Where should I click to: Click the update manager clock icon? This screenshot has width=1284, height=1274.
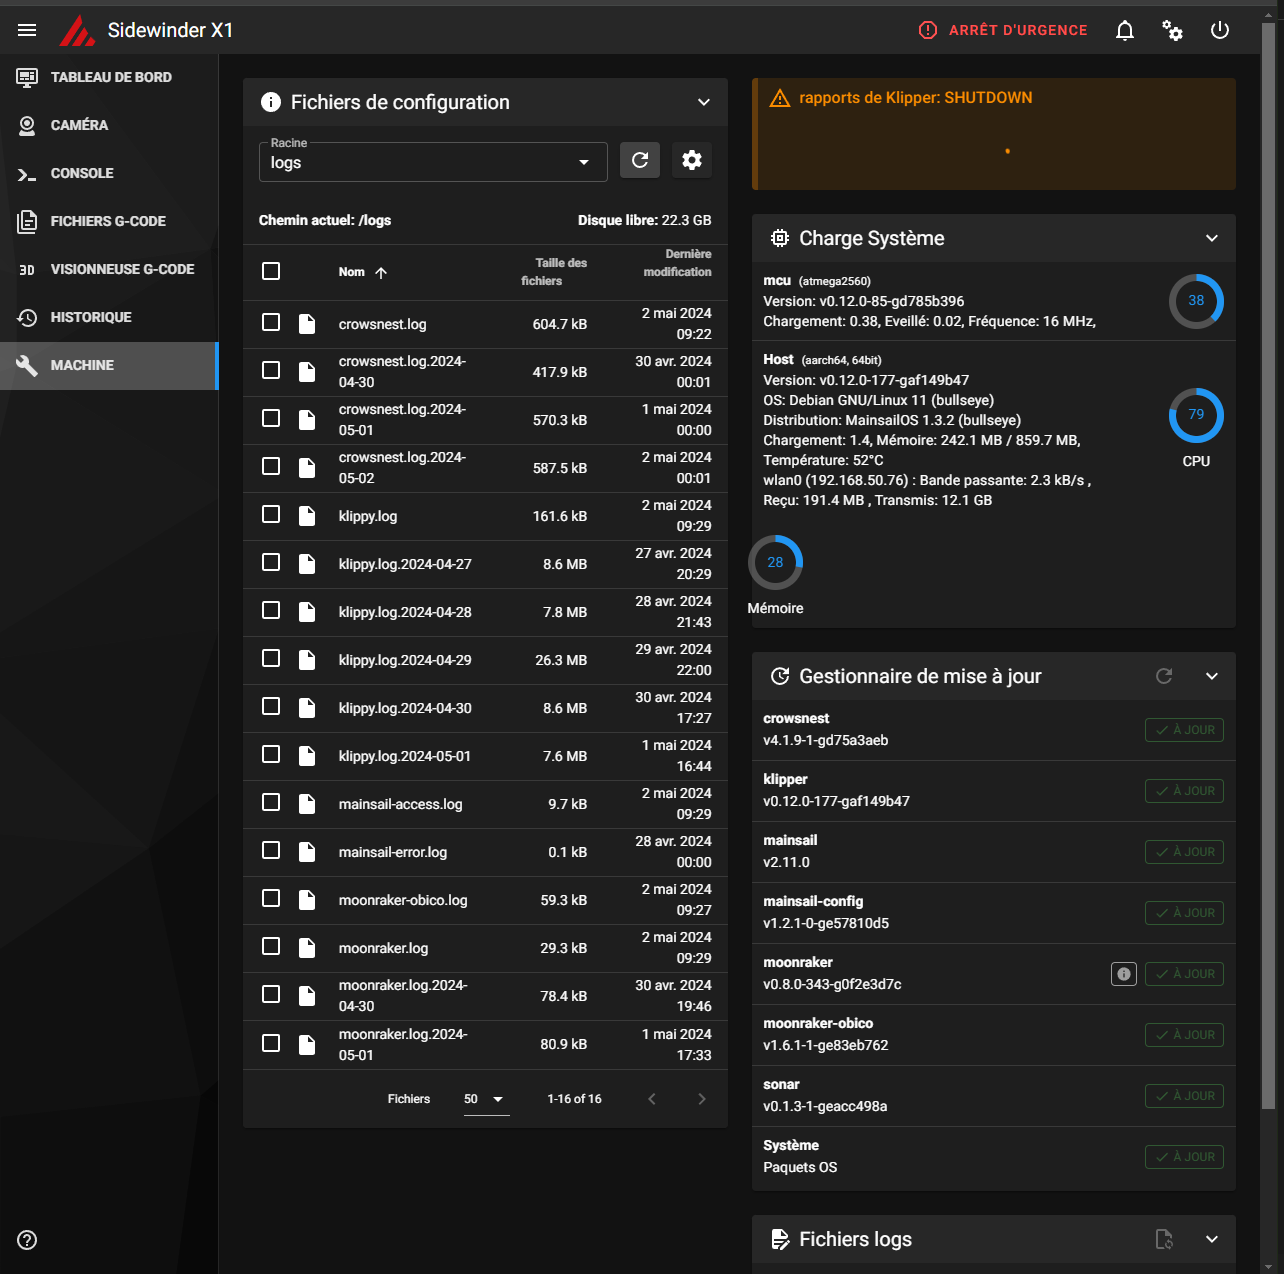[780, 676]
